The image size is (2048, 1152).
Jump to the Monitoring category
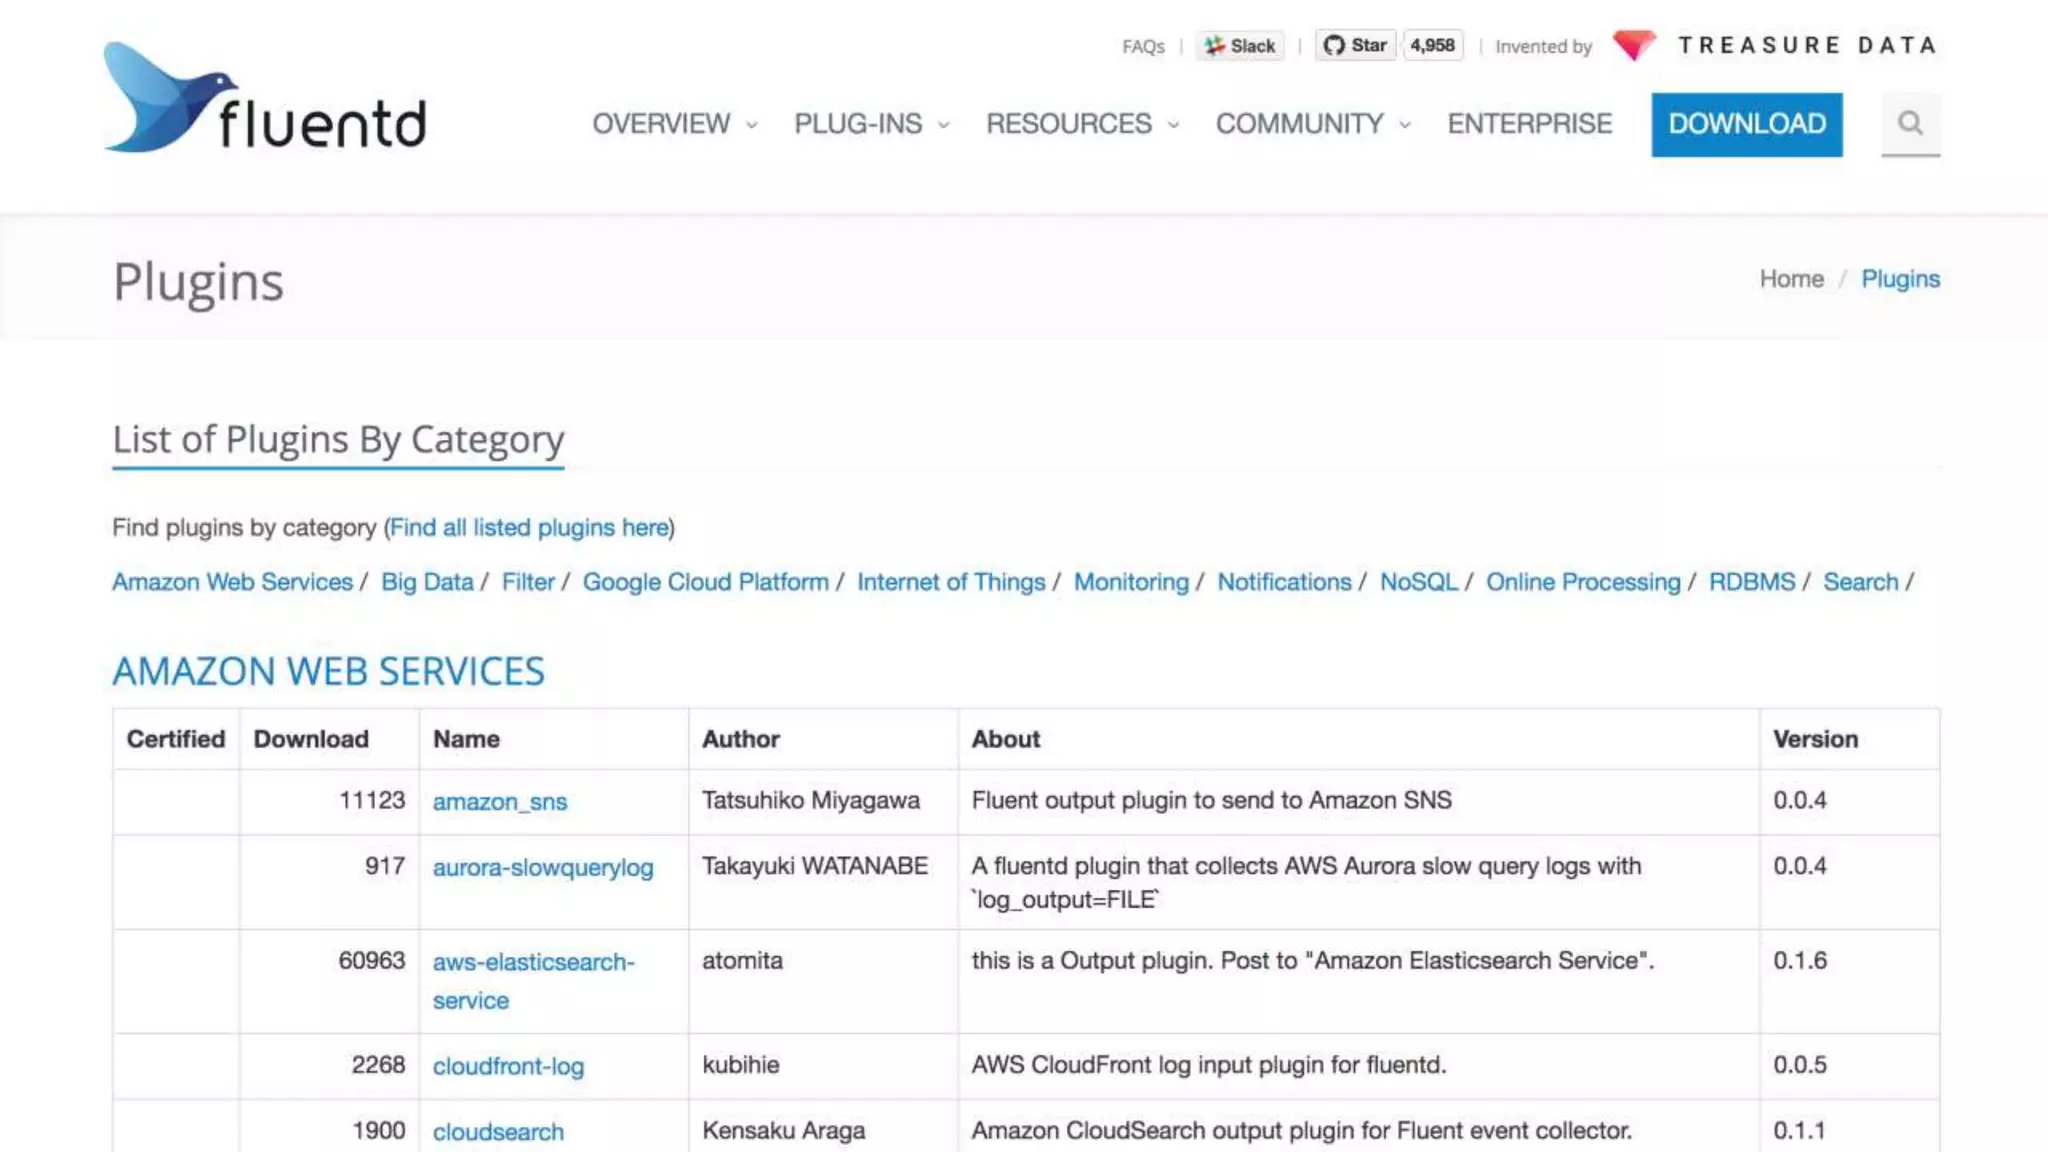point(1131,582)
